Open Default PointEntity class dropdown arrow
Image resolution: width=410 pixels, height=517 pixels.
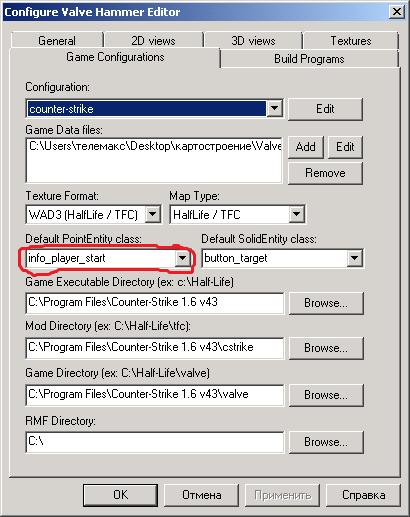182,258
